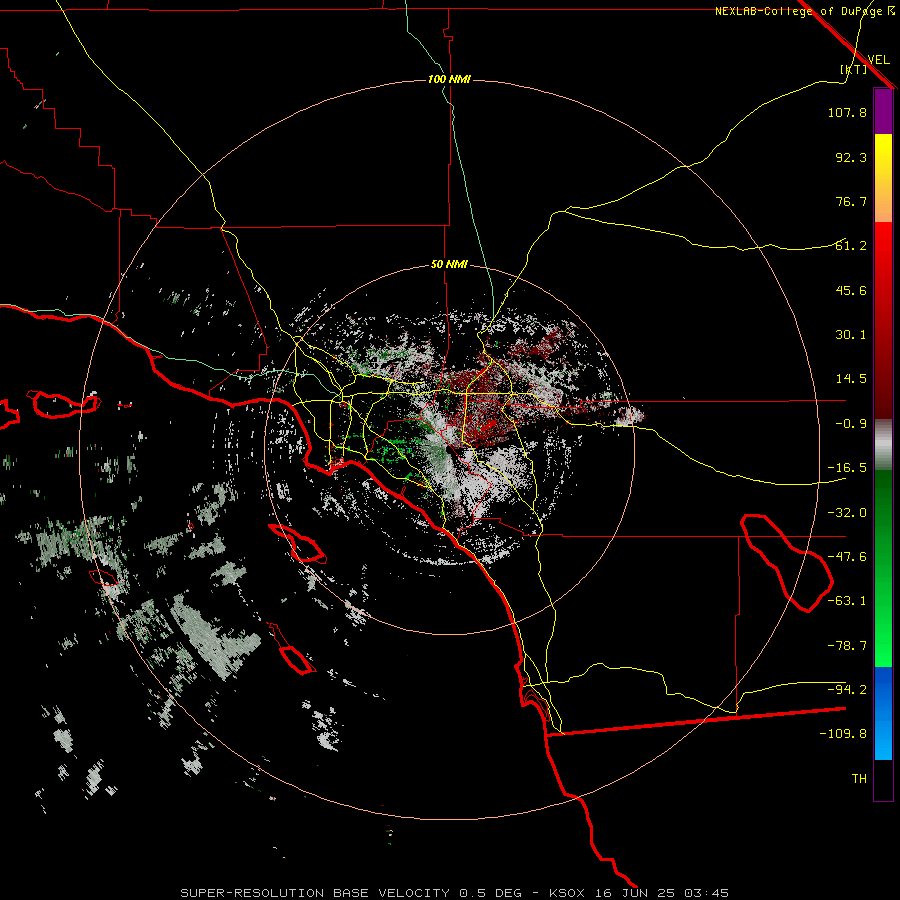Image resolution: width=900 pixels, height=900 pixels.
Task: Click the -16.5 velocity scale value
Action: coord(847,468)
